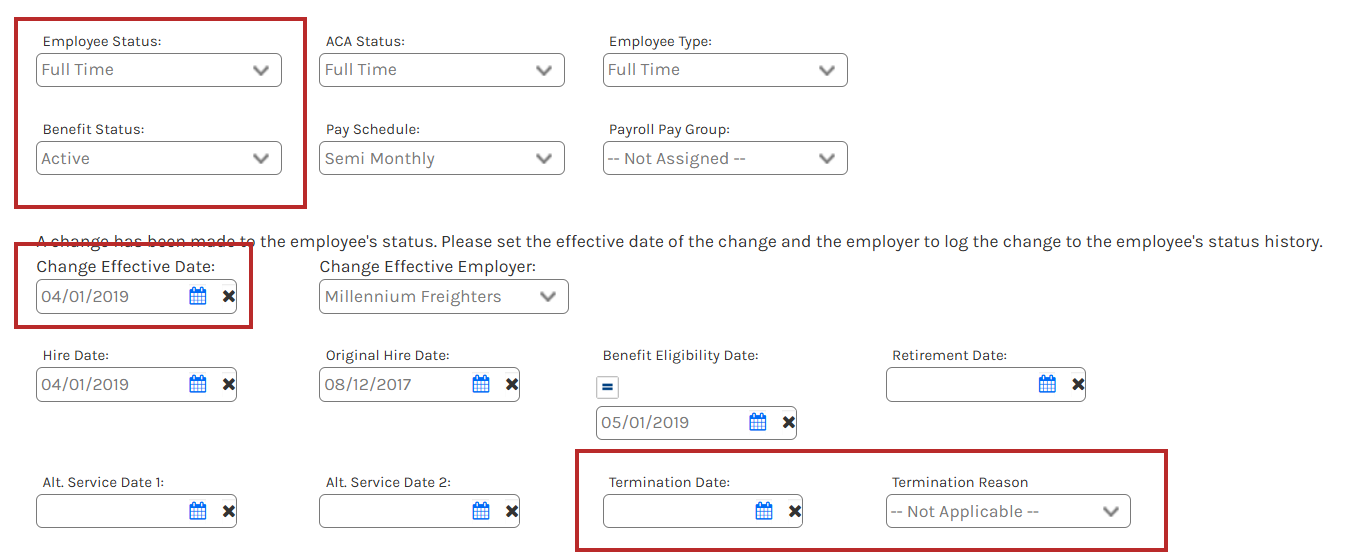1346x560 pixels.
Task: Click the status change instruction message
Action: coord(680,242)
